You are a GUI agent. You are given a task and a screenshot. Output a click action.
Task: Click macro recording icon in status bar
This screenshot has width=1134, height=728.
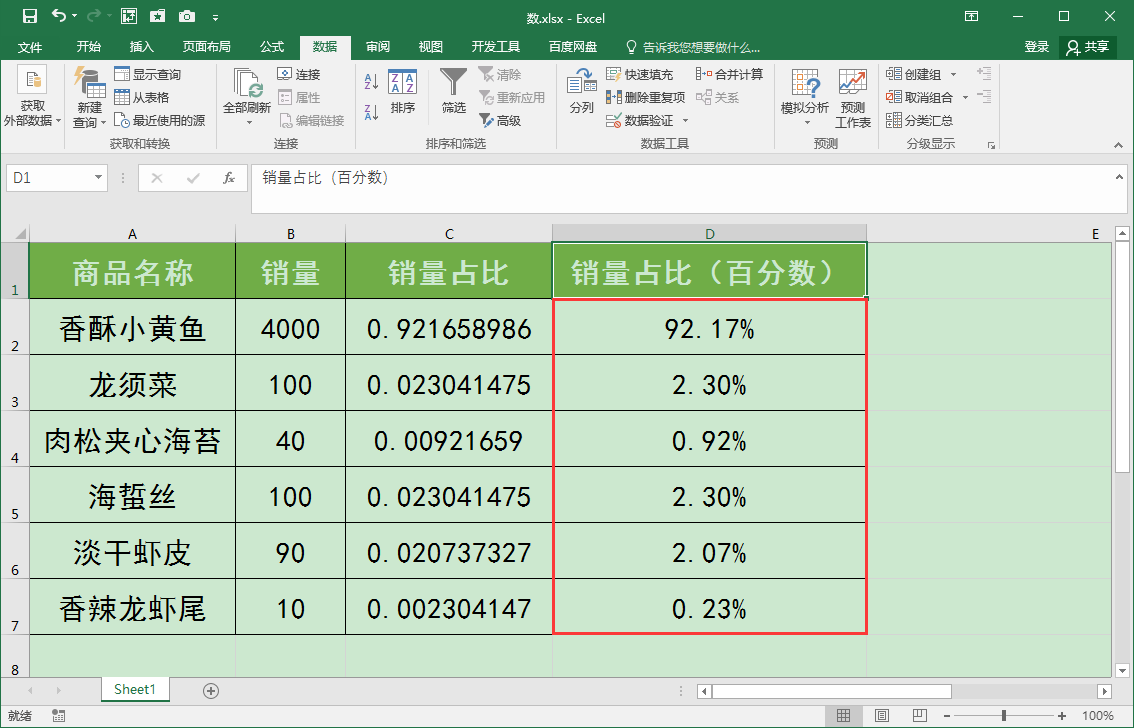(x=59, y=716)
